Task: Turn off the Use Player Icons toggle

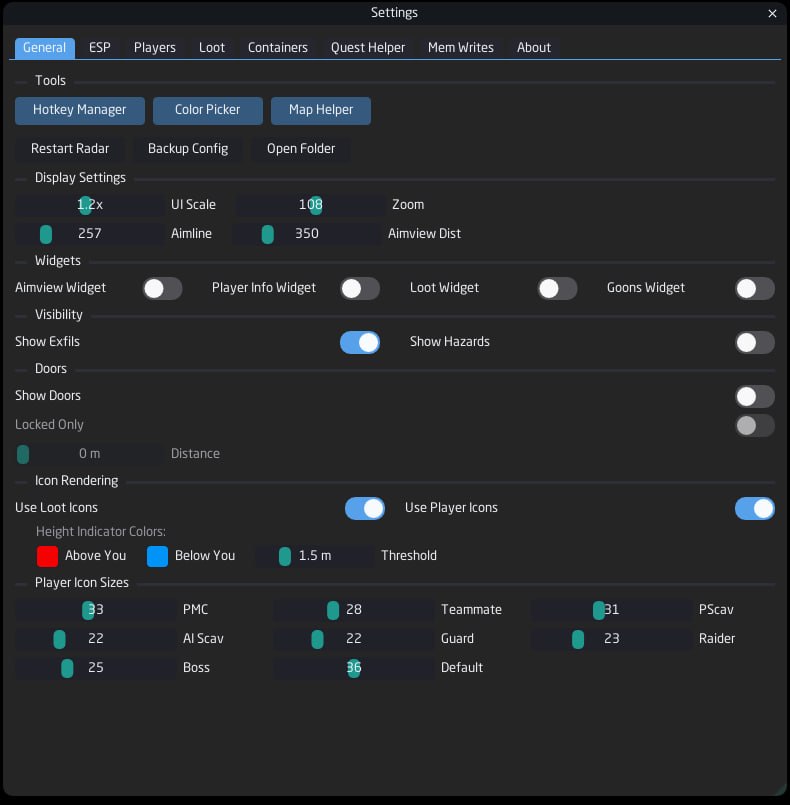Action: [x=755, y=508]
